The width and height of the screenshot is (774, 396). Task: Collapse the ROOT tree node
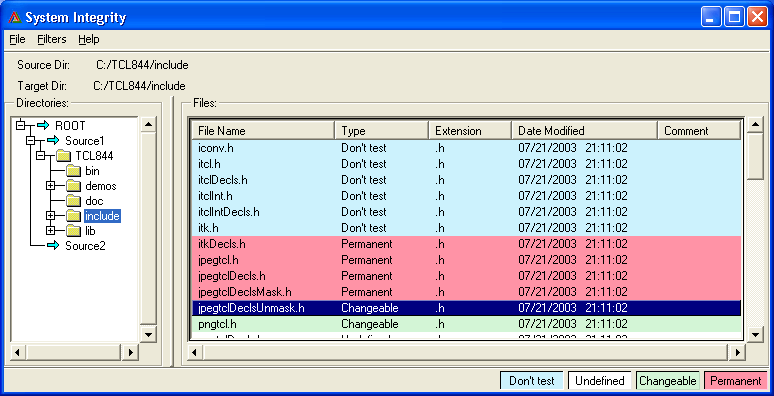[20, 125]
